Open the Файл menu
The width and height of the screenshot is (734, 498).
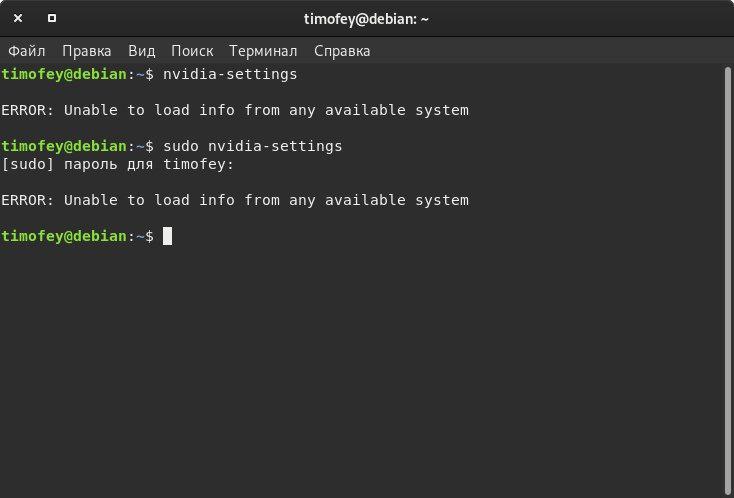[27, 50]
